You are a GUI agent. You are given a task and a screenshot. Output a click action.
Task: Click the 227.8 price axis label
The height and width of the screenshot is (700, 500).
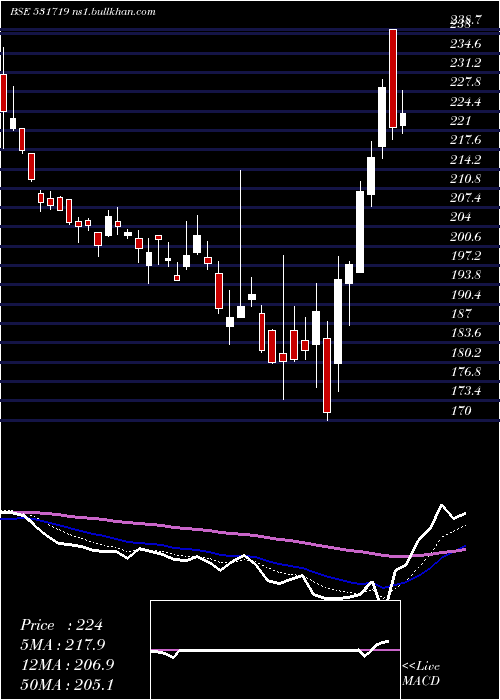465,82
